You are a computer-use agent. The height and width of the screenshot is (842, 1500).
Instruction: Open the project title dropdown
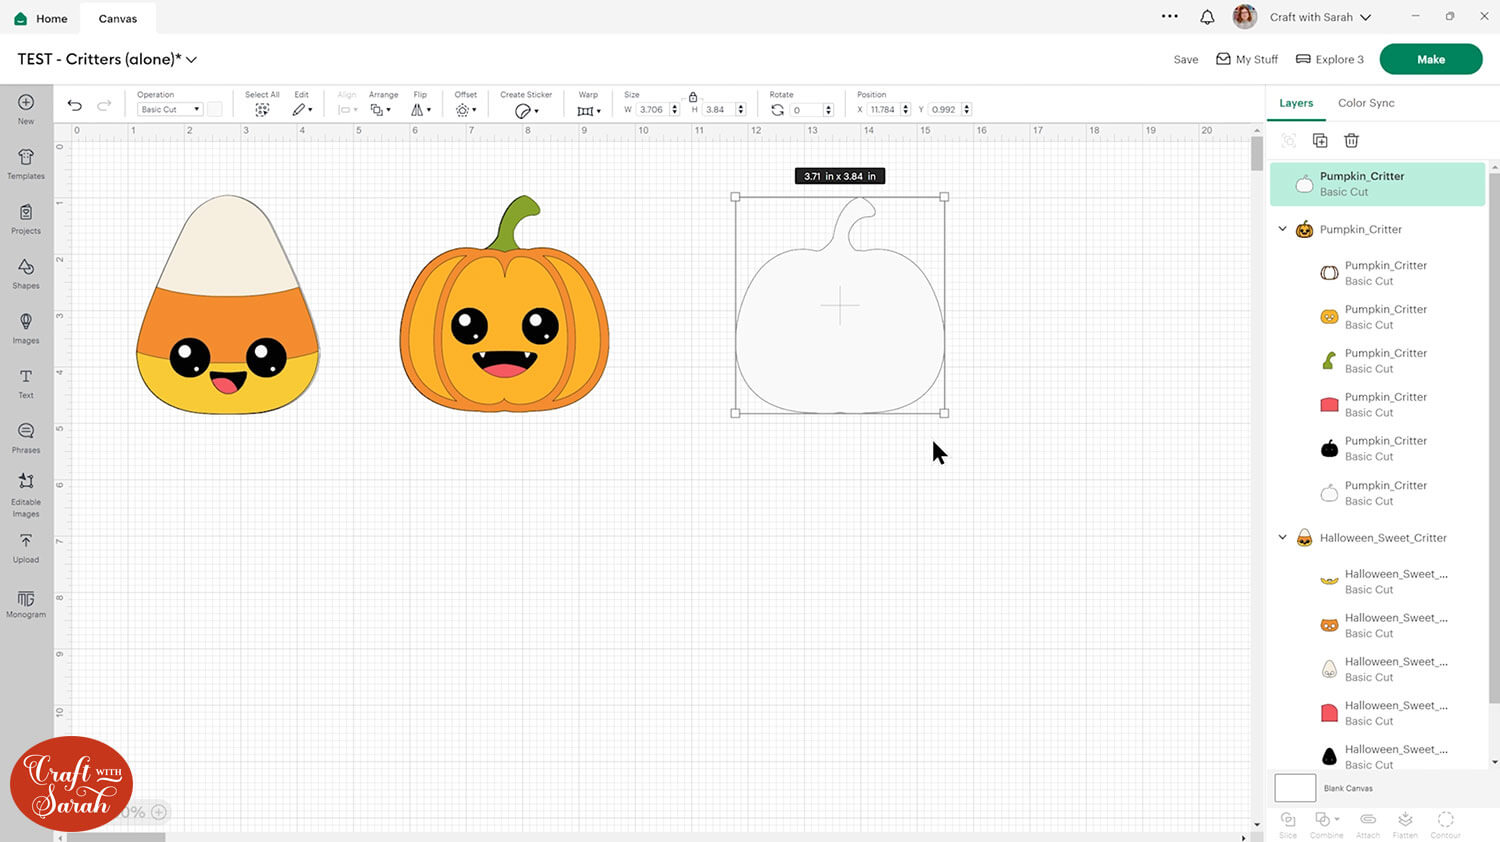pos(192,60)
